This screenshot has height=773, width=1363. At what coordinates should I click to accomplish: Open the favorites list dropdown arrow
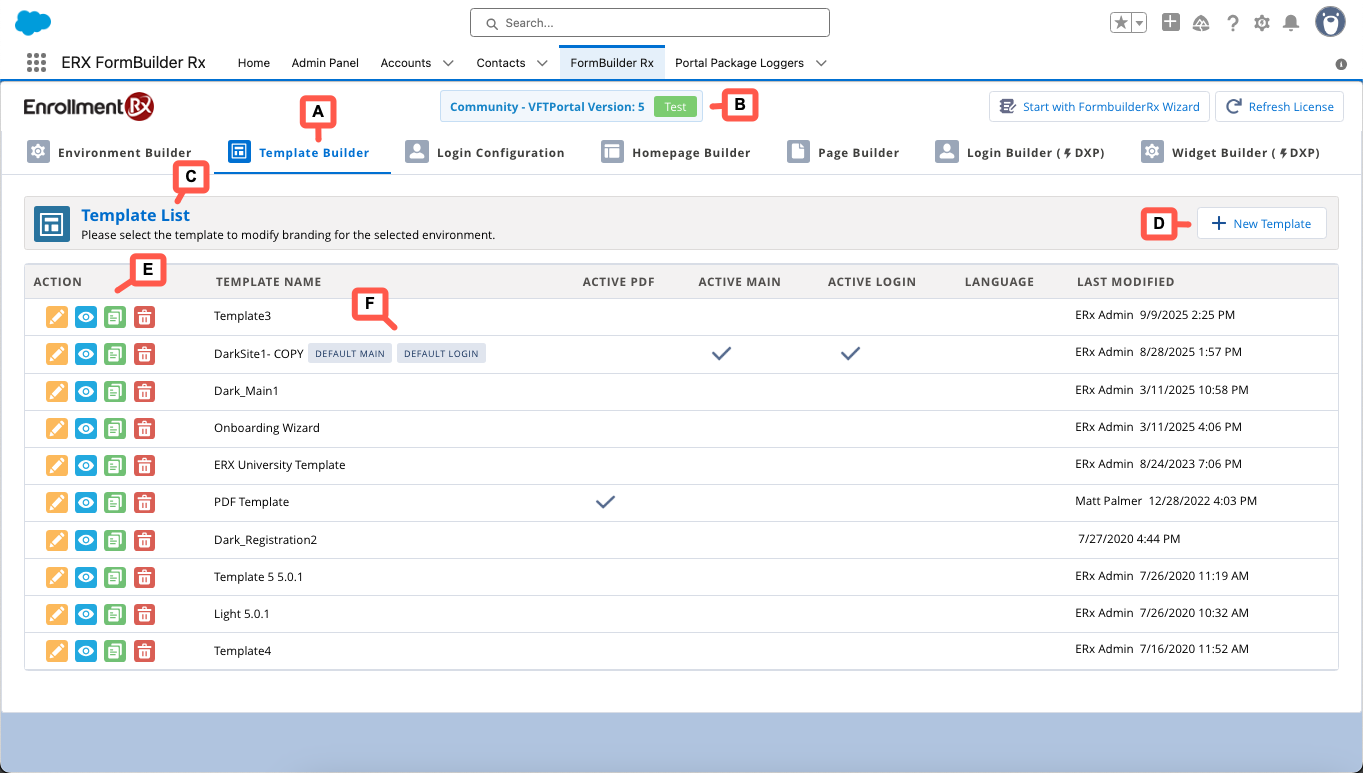pos(1139,23)
